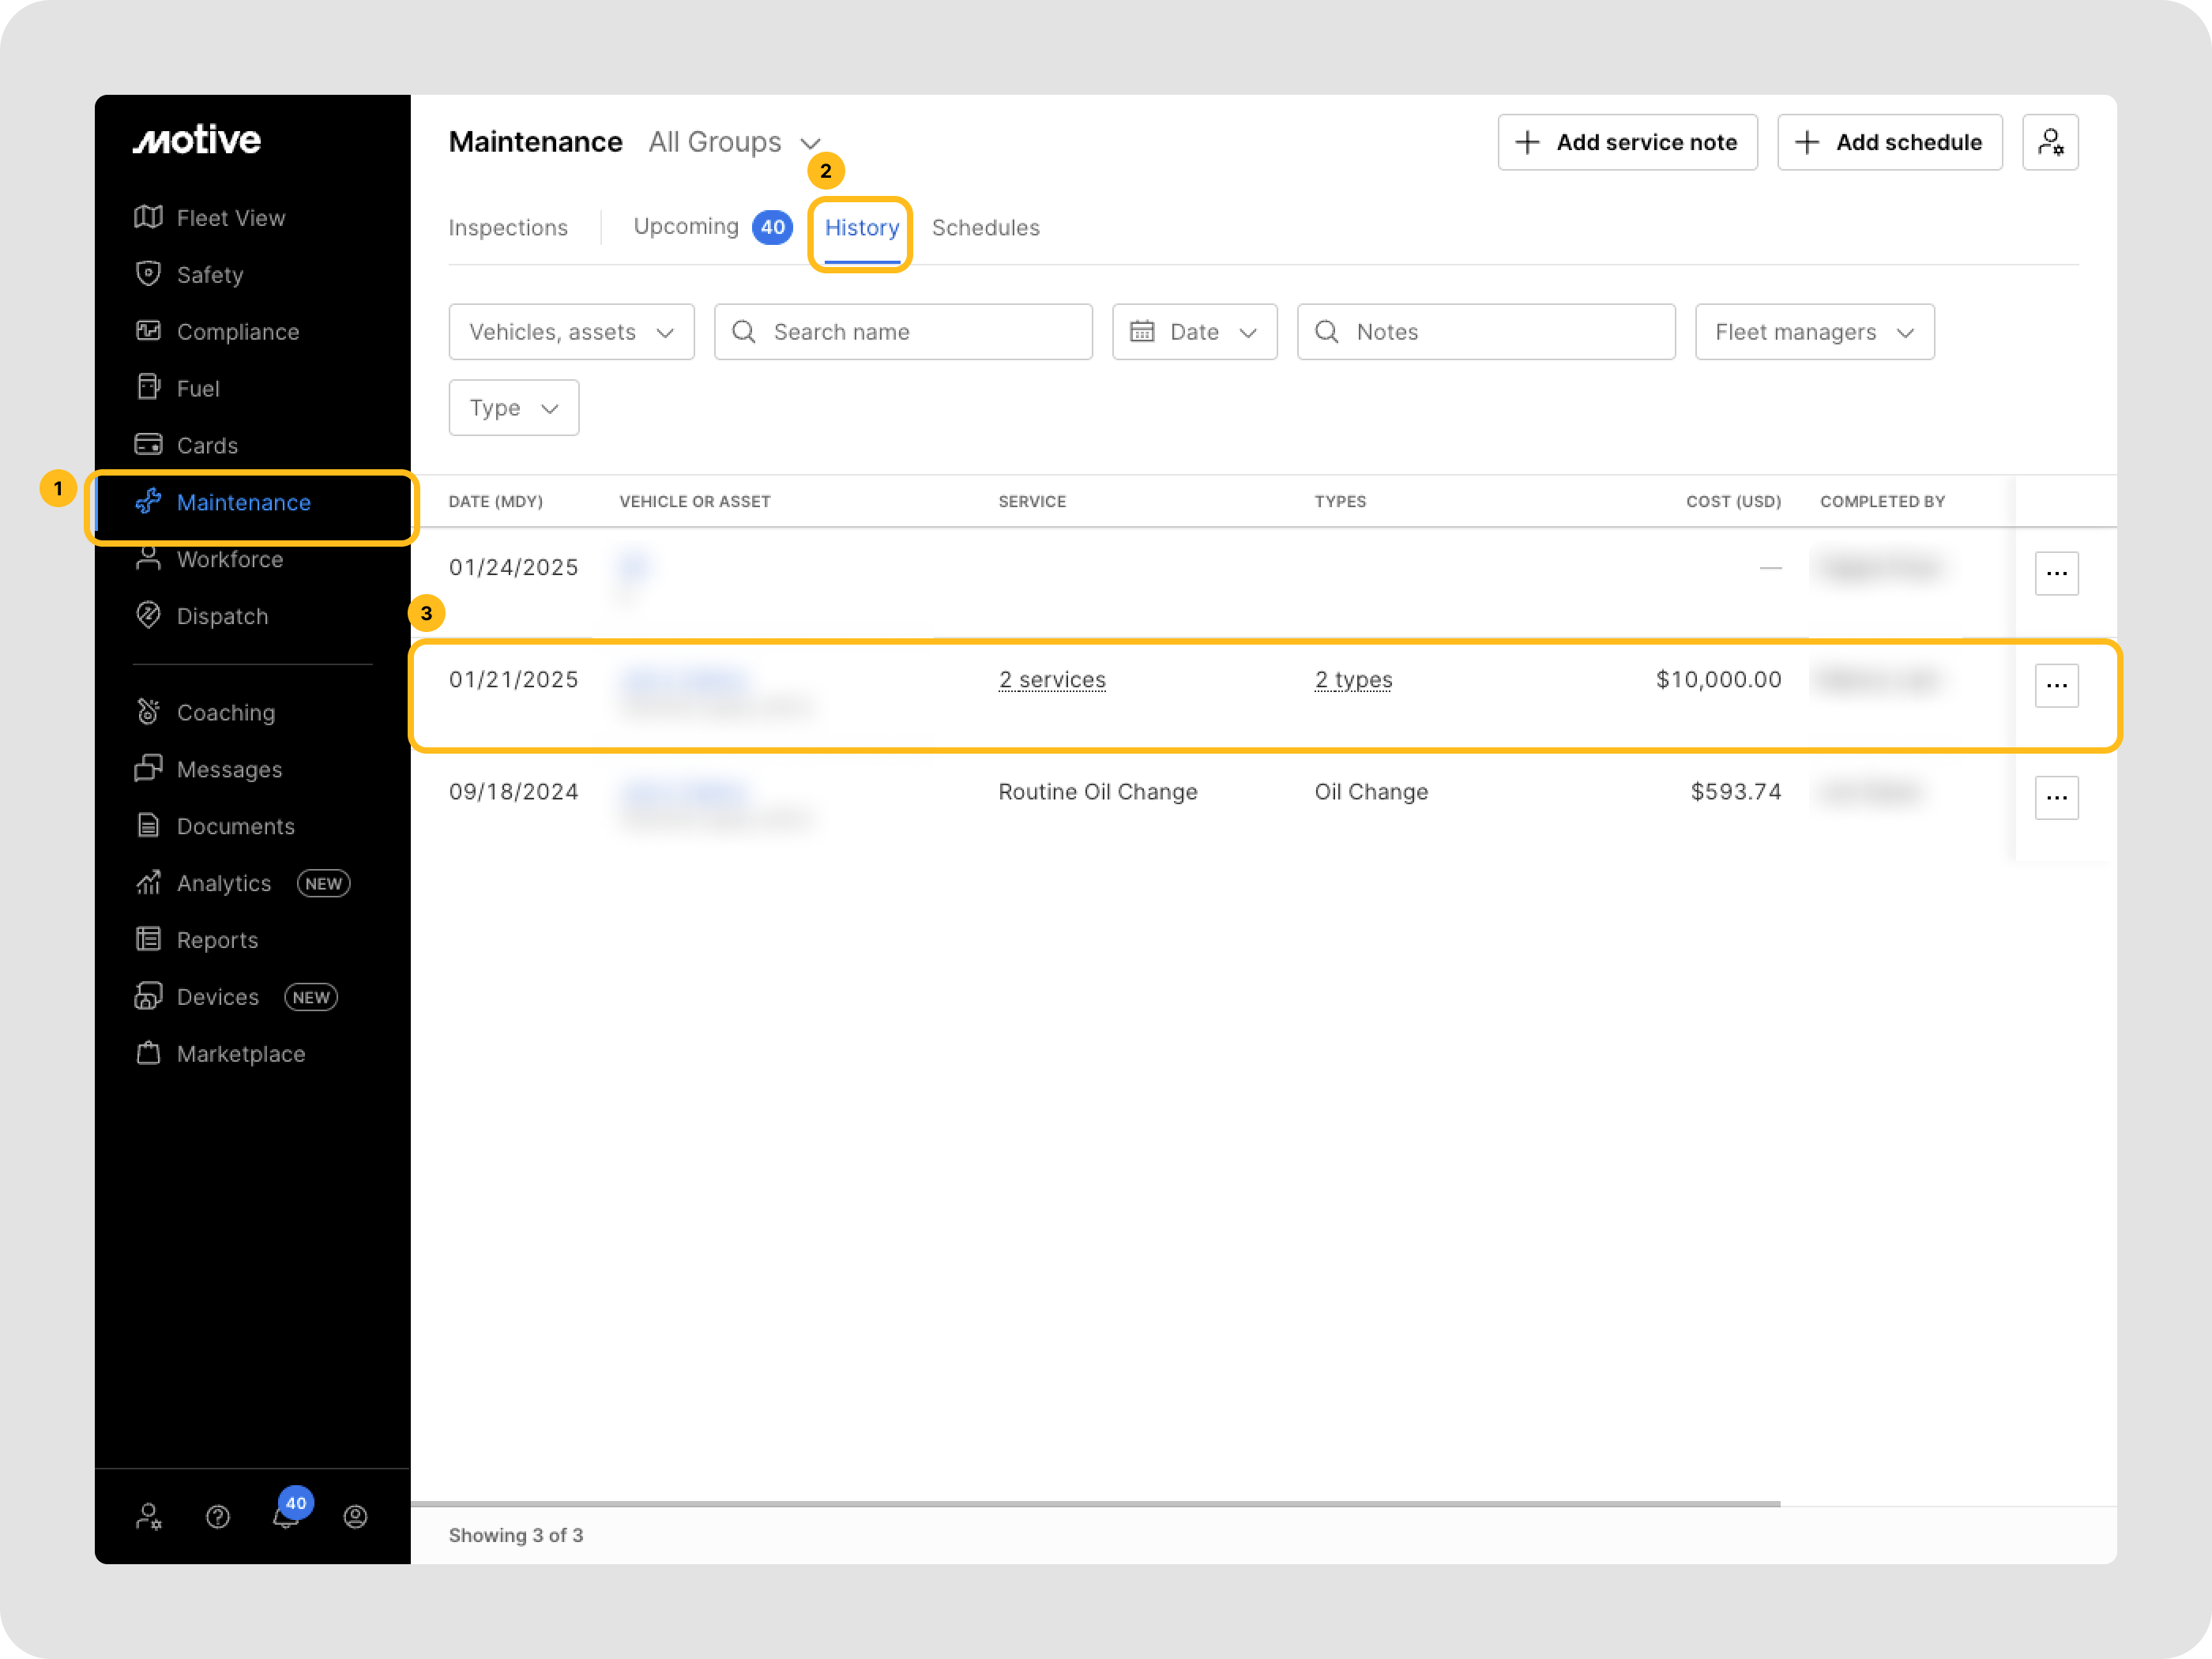This screenshot has height=1659, width=2212.
Task: Click the Search name input field
Action: click(903, 332)
